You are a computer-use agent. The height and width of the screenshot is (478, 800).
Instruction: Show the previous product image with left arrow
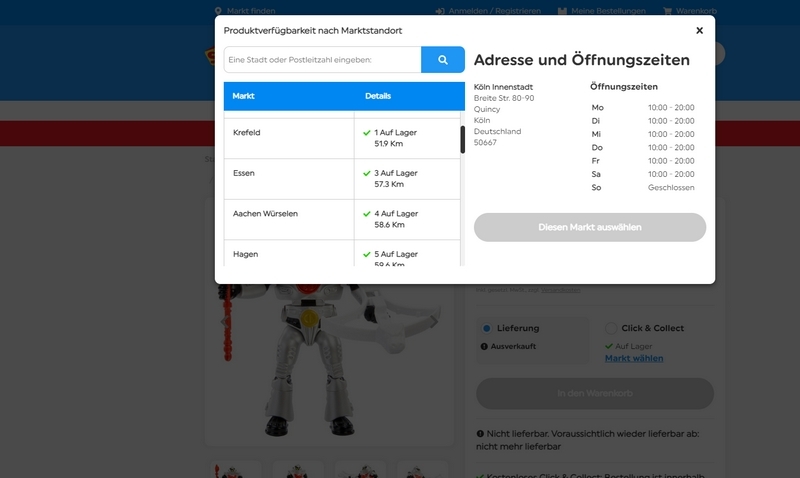tap(223, 321)
